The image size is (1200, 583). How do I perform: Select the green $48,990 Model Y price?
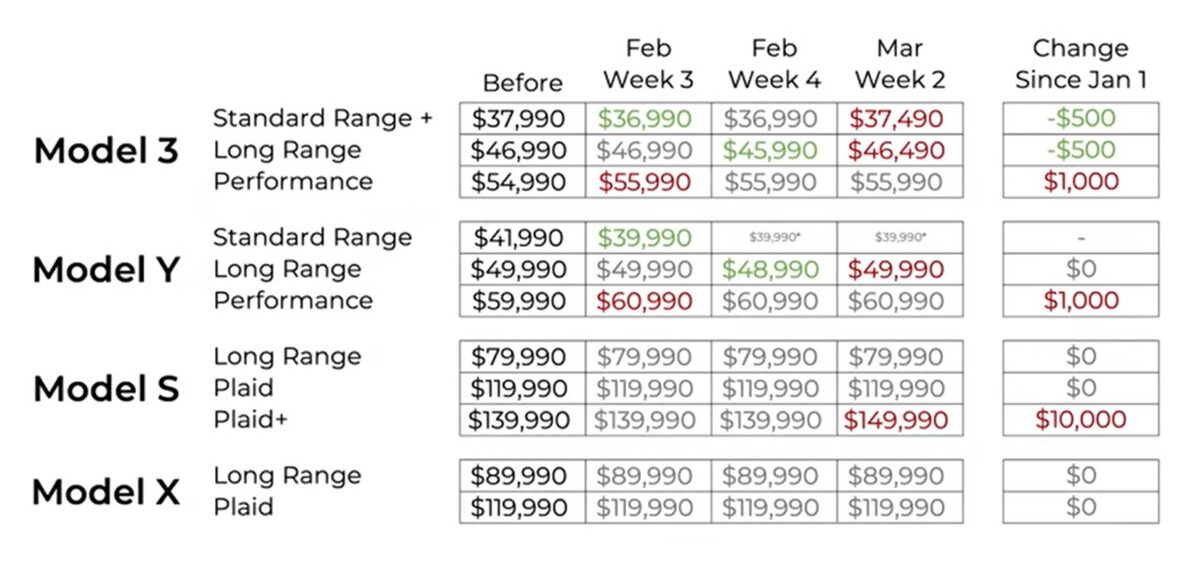click(x=774, y=269)
